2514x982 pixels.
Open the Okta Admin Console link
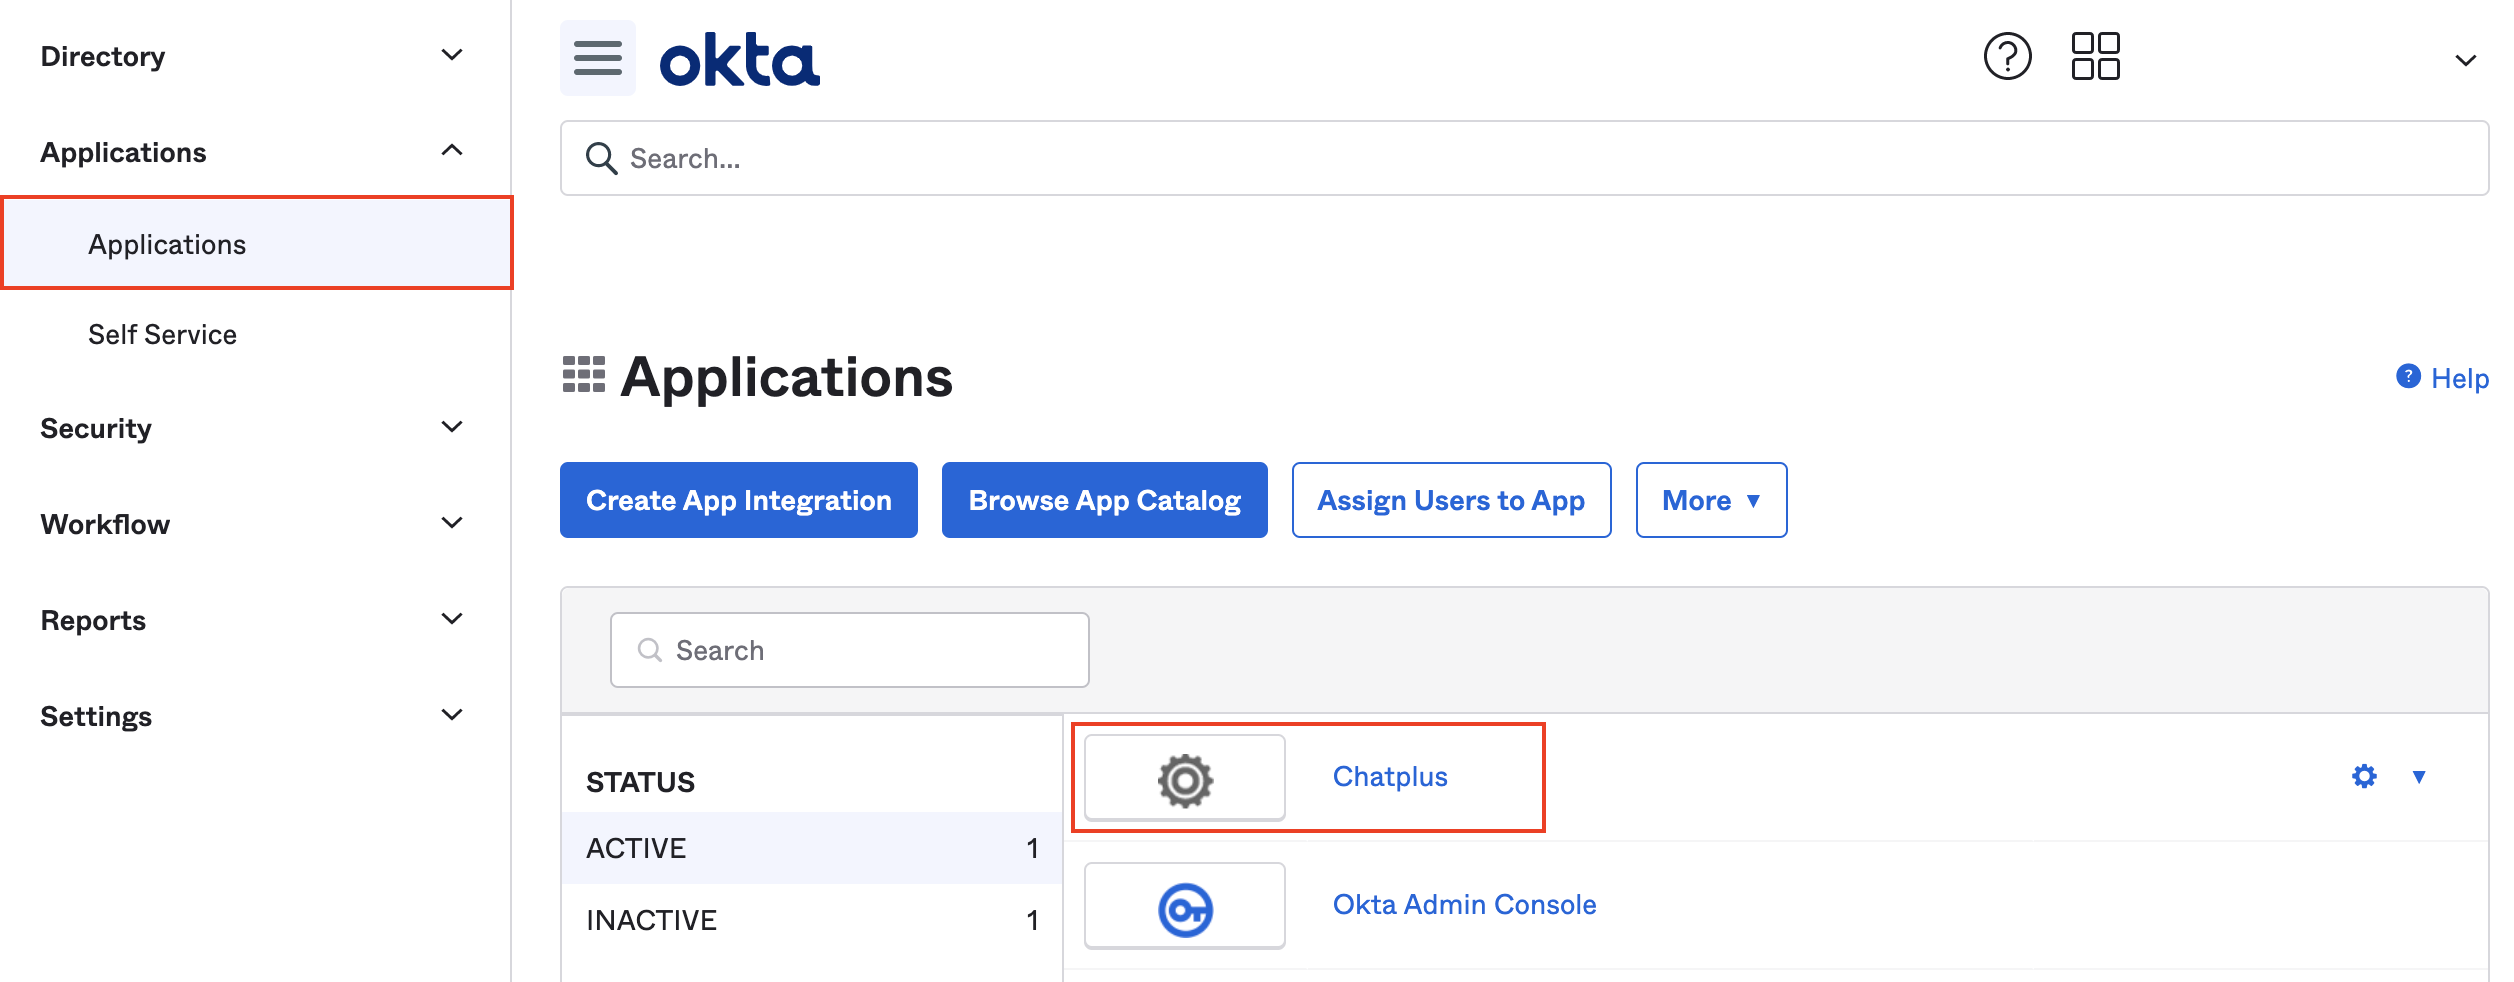pos(1464,905)
